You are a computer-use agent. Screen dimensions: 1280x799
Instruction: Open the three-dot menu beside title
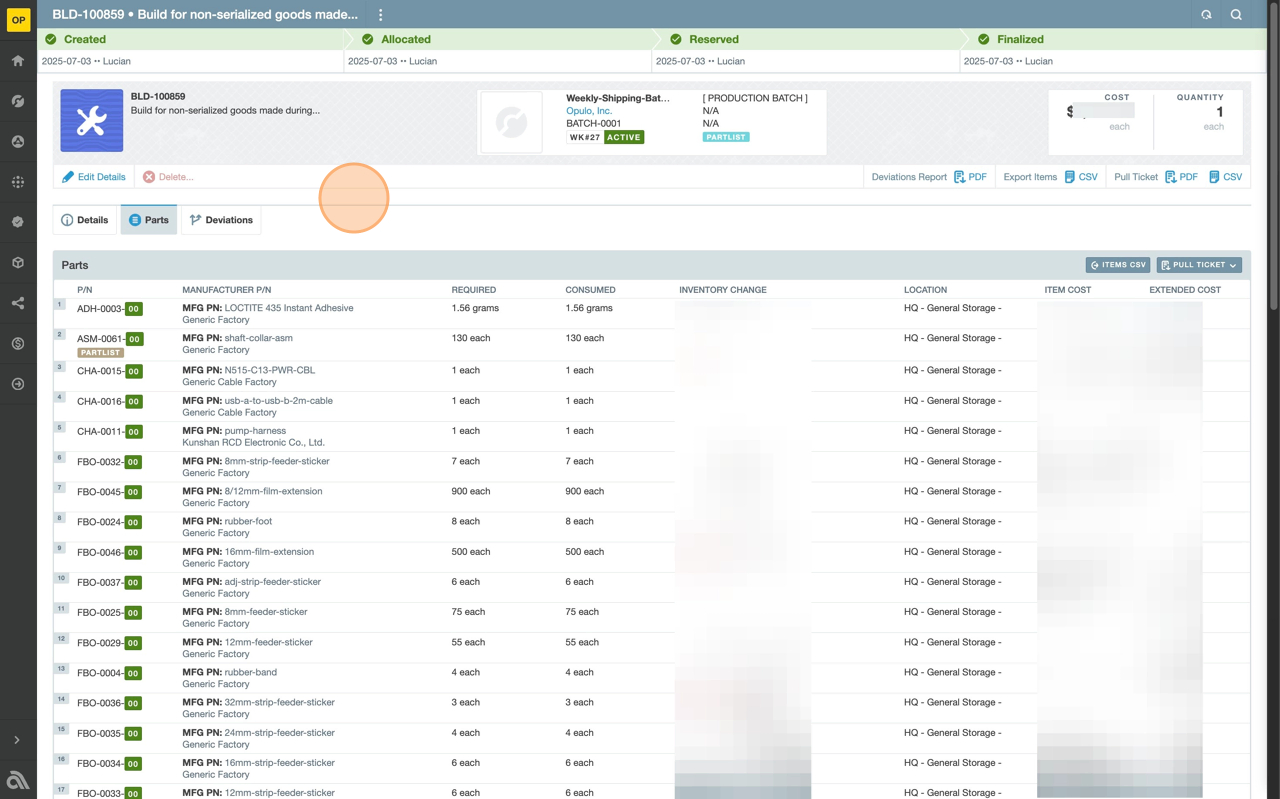tap(380, 15)
